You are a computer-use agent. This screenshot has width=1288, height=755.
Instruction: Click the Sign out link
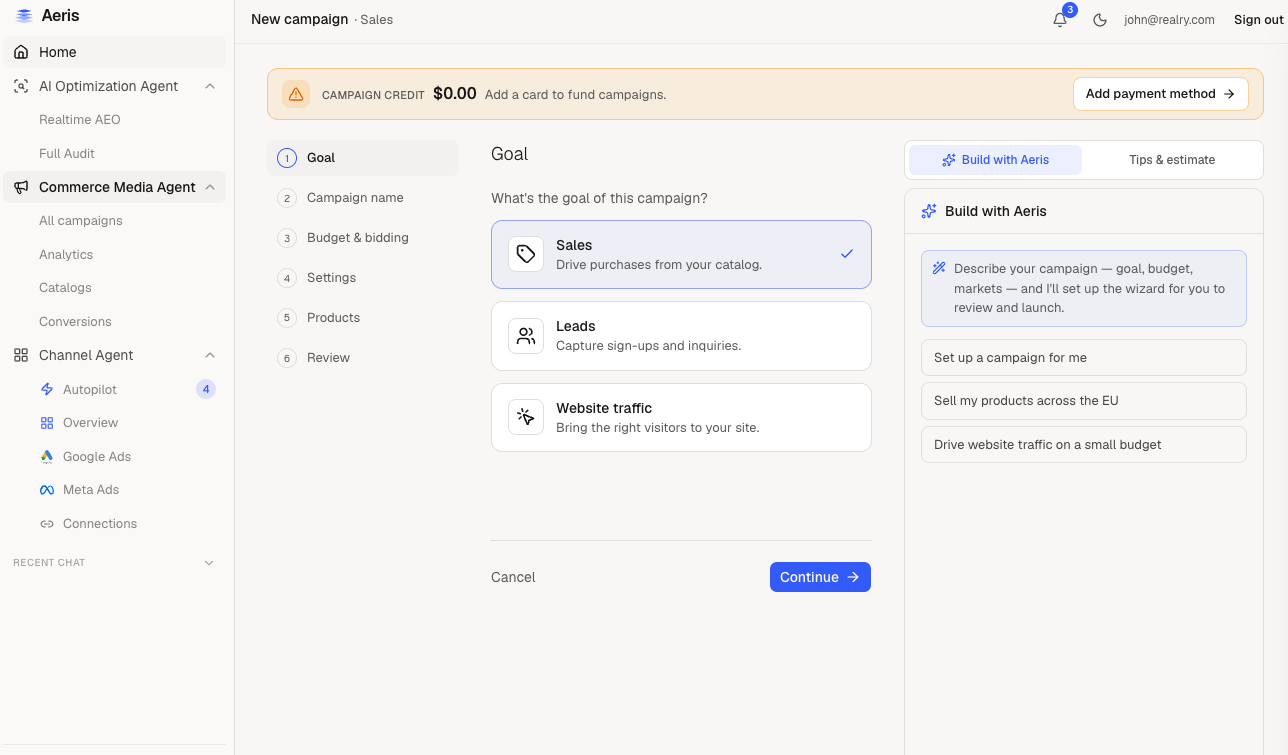tap(1258, 20)
